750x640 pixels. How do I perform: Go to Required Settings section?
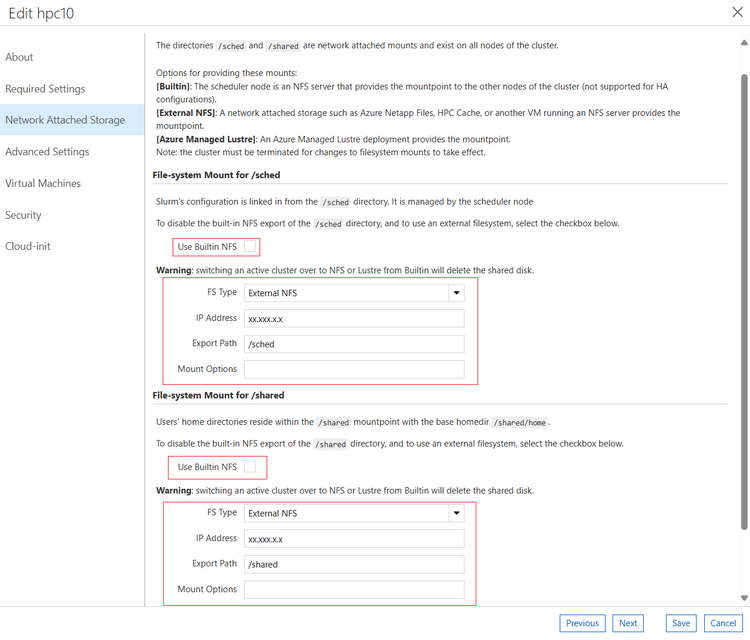(x=45, y=88)
